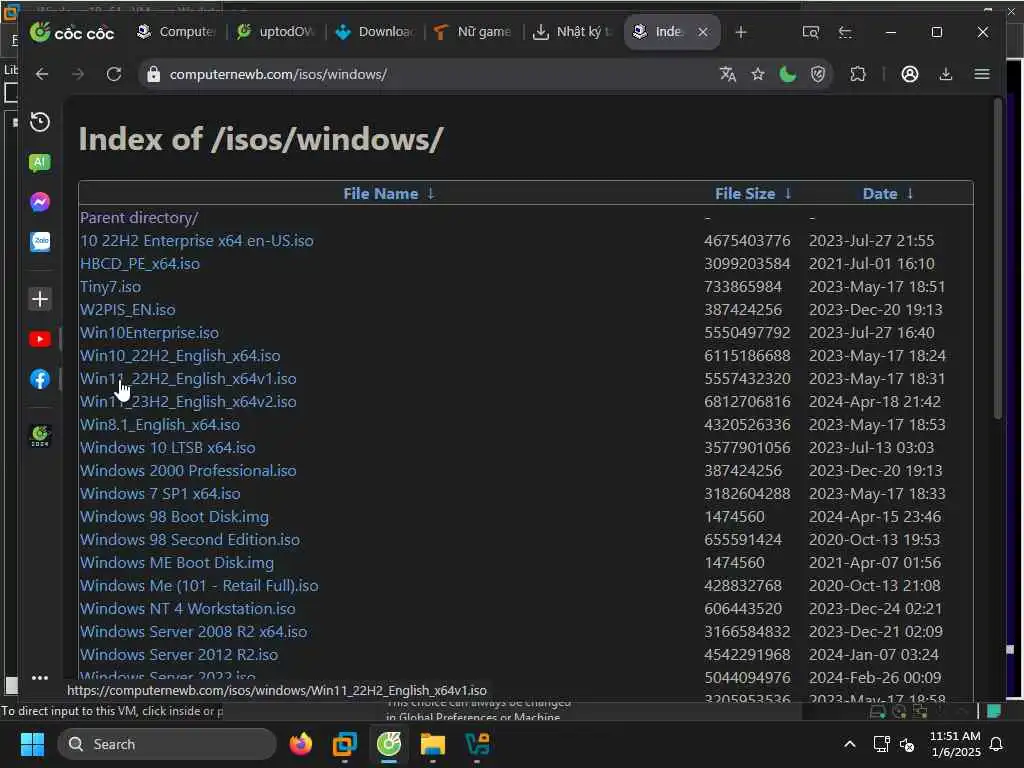Open translate page icon in address bar
1024x768 pixels.
tap(728, 74)
